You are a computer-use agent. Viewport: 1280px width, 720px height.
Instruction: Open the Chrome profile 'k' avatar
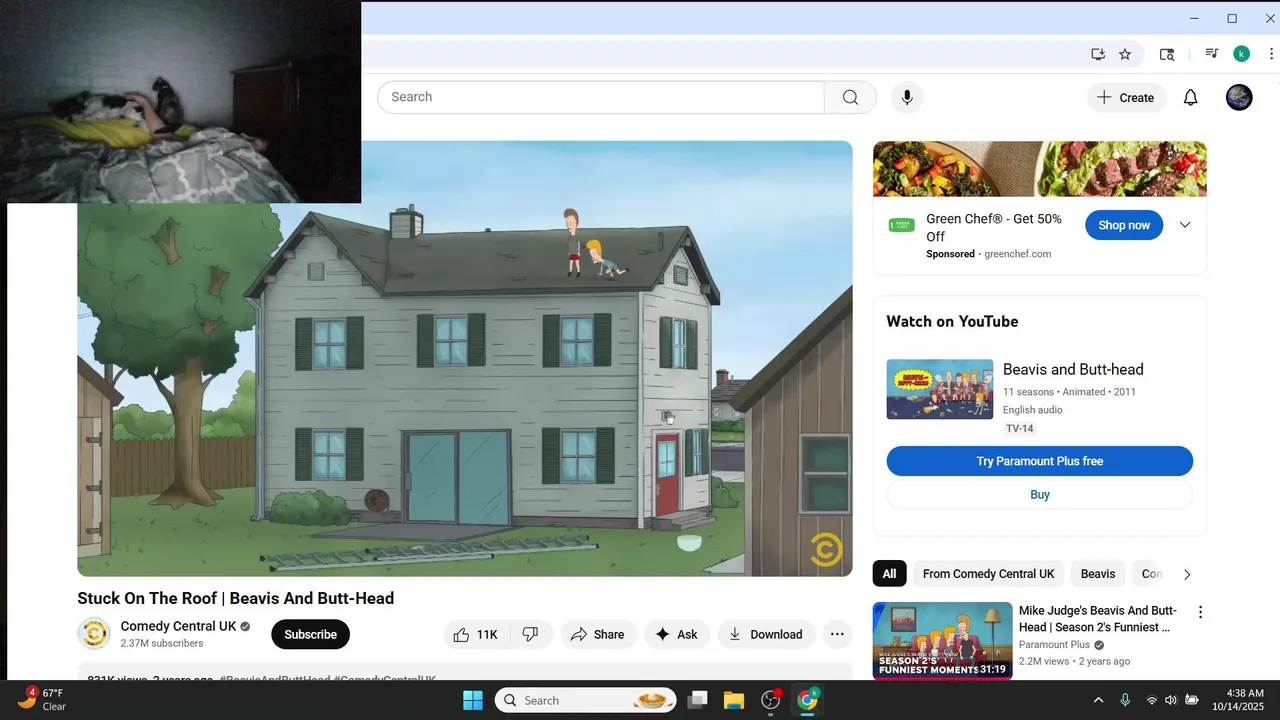click(1241, 54)
